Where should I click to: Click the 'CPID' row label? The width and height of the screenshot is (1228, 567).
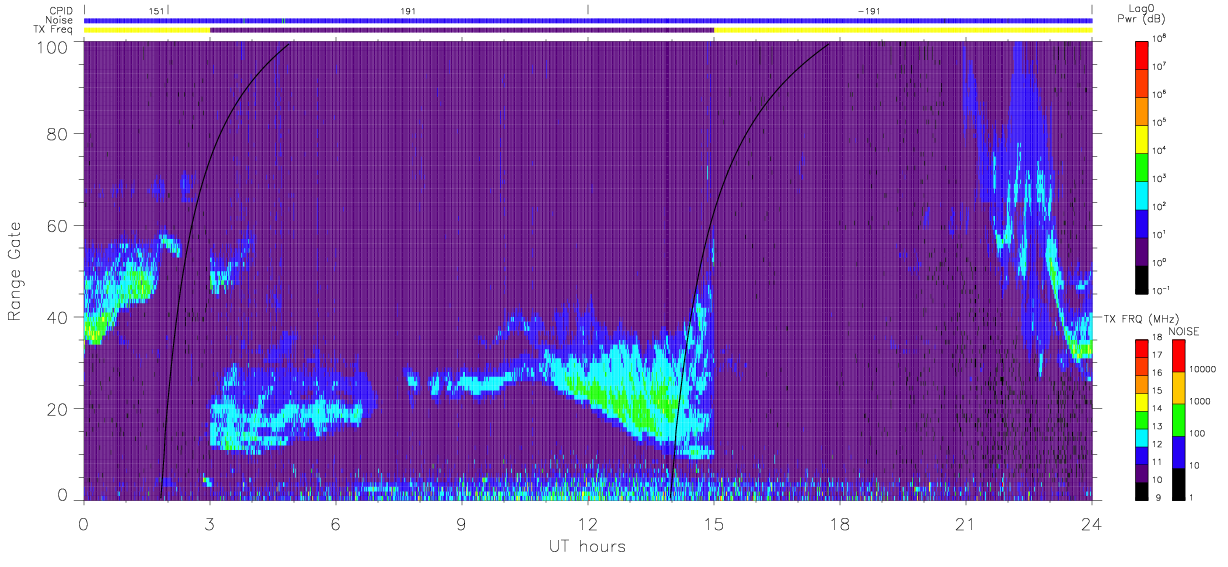click(x=60, y=11)
